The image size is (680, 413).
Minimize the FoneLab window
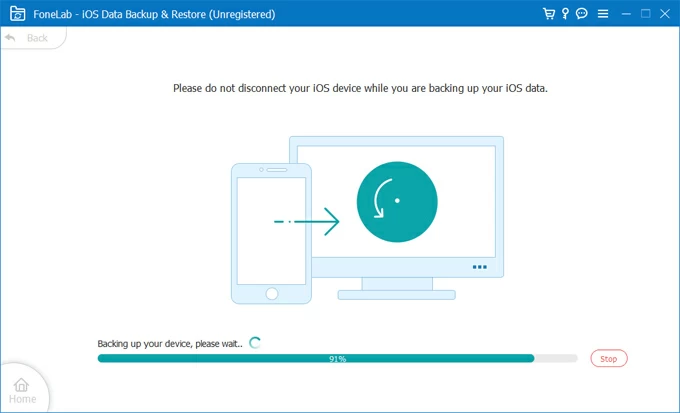[x=625, y=14]
